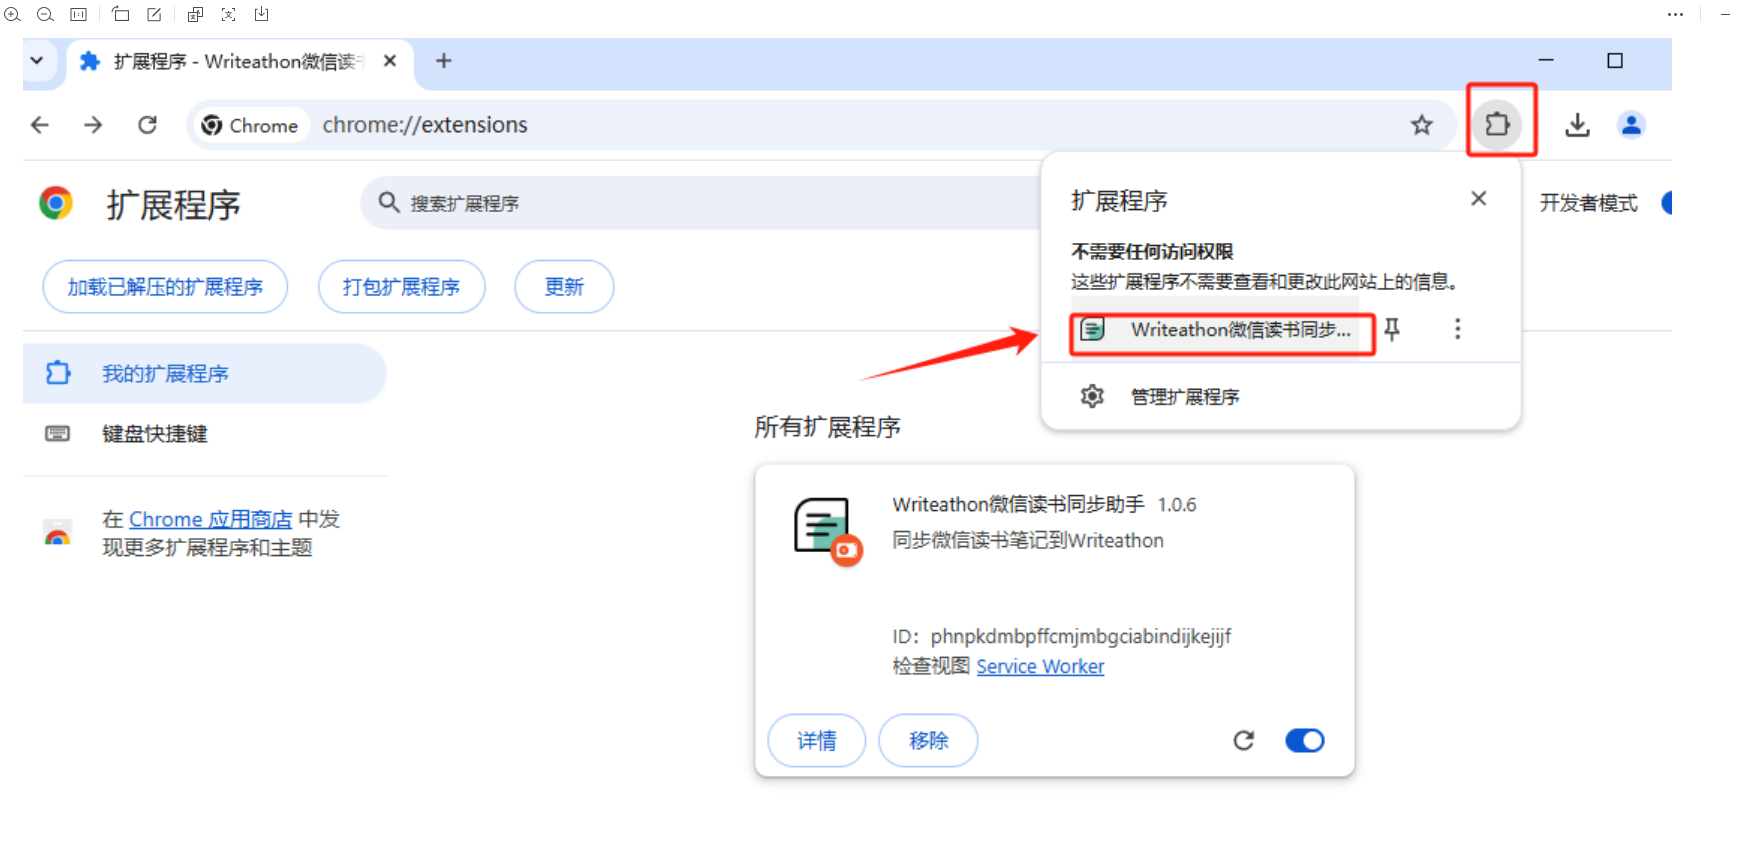The image size is (1738, 842).
Task: Click the 搜索扩展程序 search field
Action: (x=700, y=203)
